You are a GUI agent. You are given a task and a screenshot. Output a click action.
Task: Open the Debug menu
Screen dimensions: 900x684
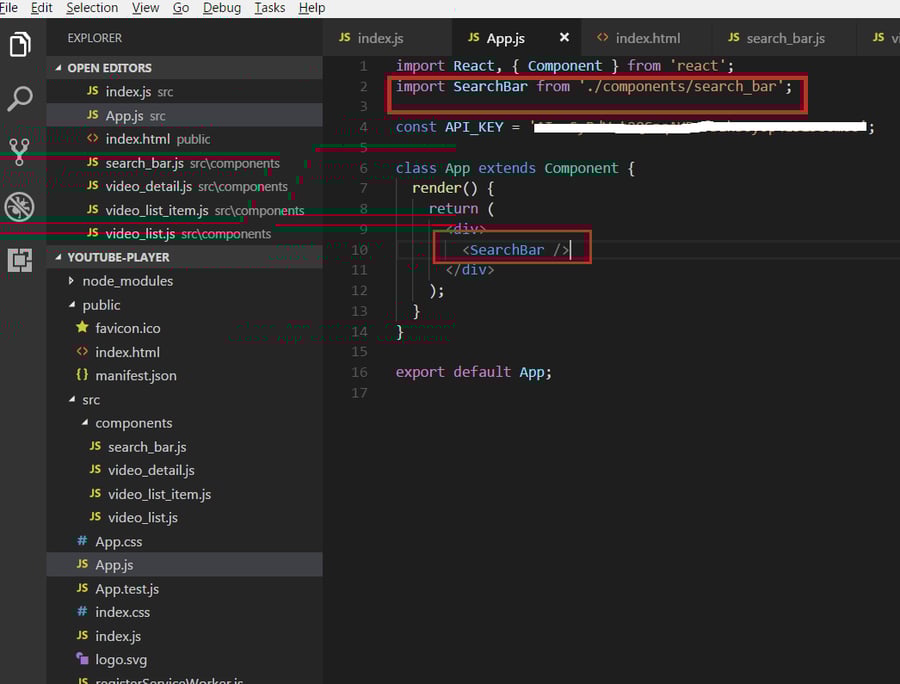[x=221, y=8]
